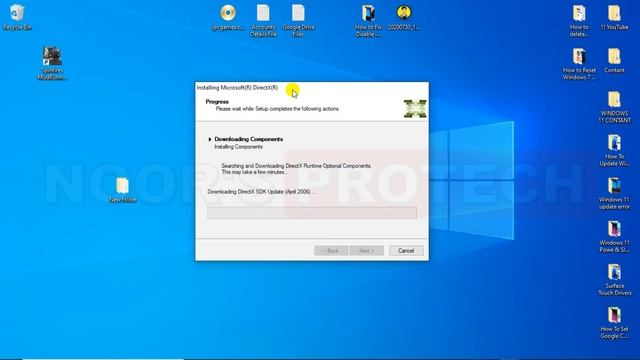This screenshot has height=360, width=640.
Task: Click the Progress heading in installer
Action: 217,102
